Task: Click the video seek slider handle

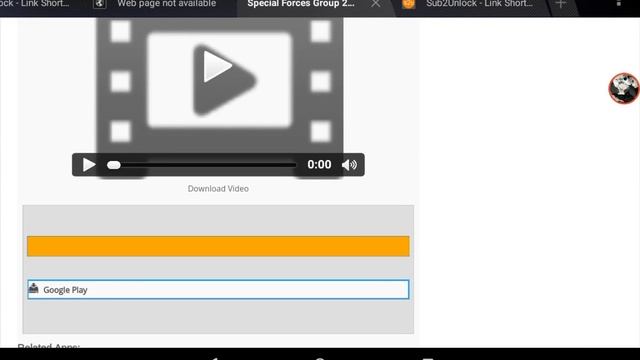Action: click(x=114, y=165)
